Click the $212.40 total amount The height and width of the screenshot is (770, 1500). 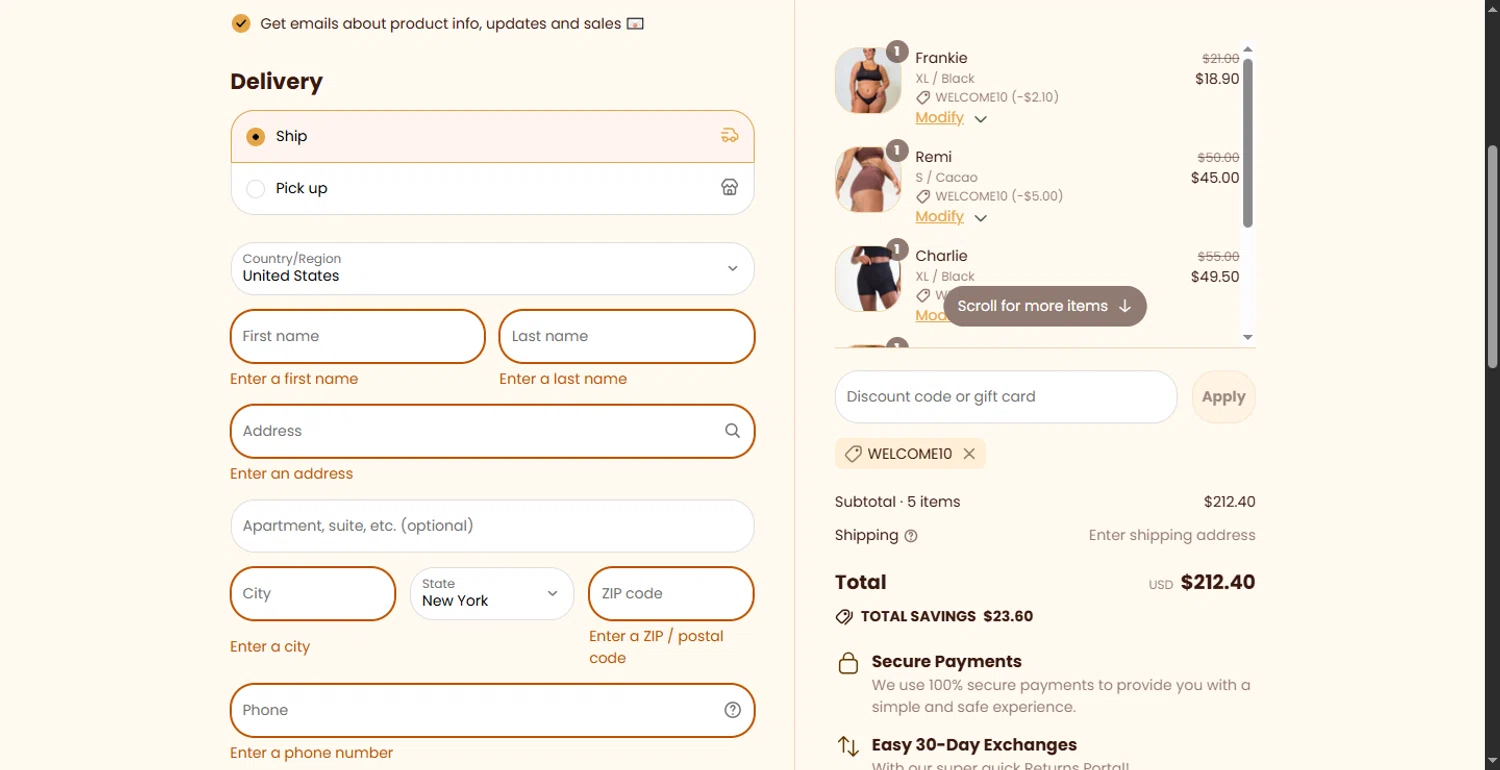click(1218, 582)
